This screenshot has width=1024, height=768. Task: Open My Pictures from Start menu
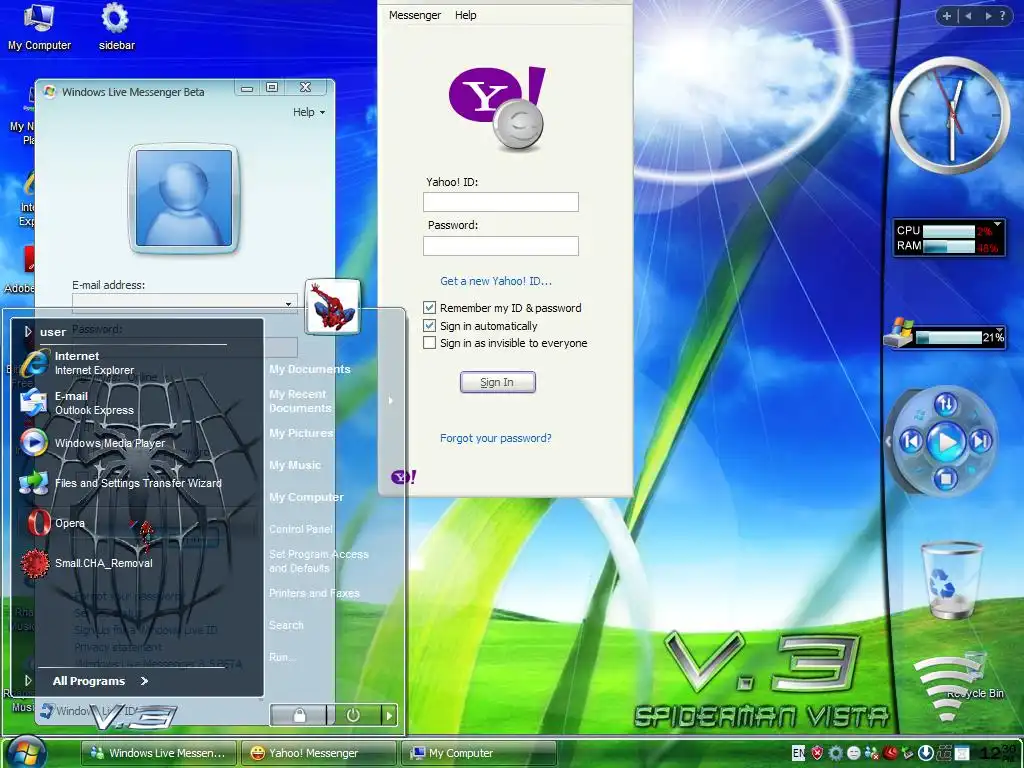pos(301,433)
